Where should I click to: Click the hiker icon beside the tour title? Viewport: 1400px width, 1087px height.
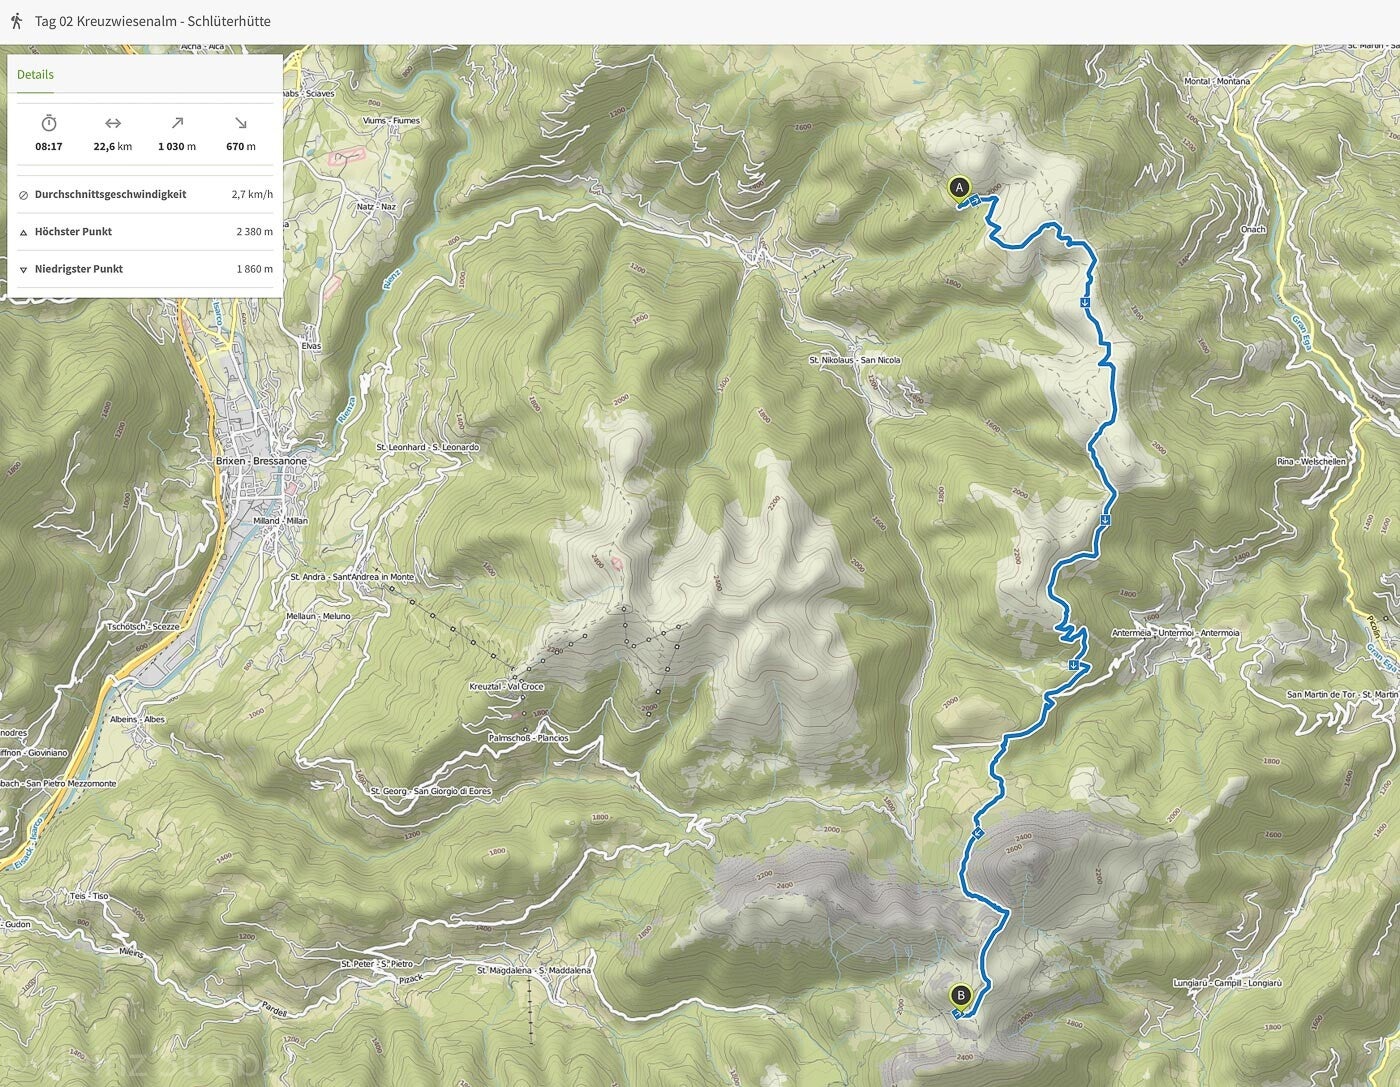tap(16, 21)
